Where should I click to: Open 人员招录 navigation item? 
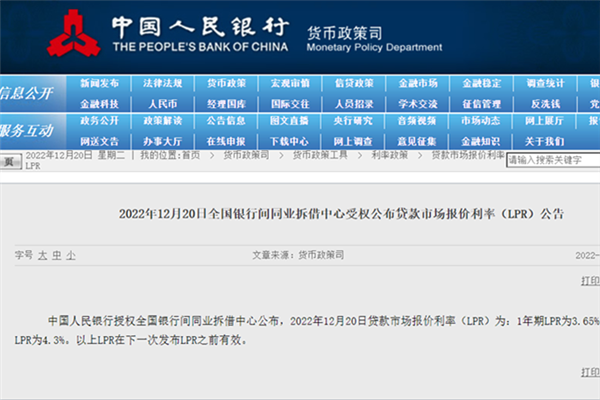(354, 104)
